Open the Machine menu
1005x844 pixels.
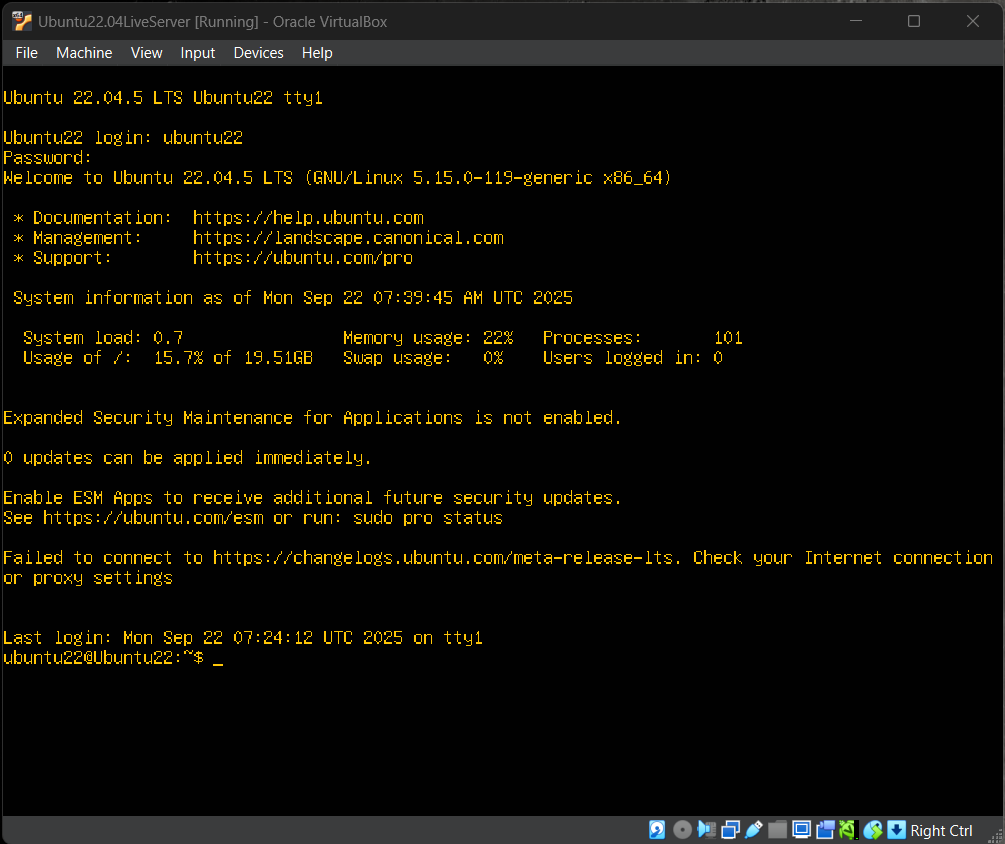tap(84, 53)
